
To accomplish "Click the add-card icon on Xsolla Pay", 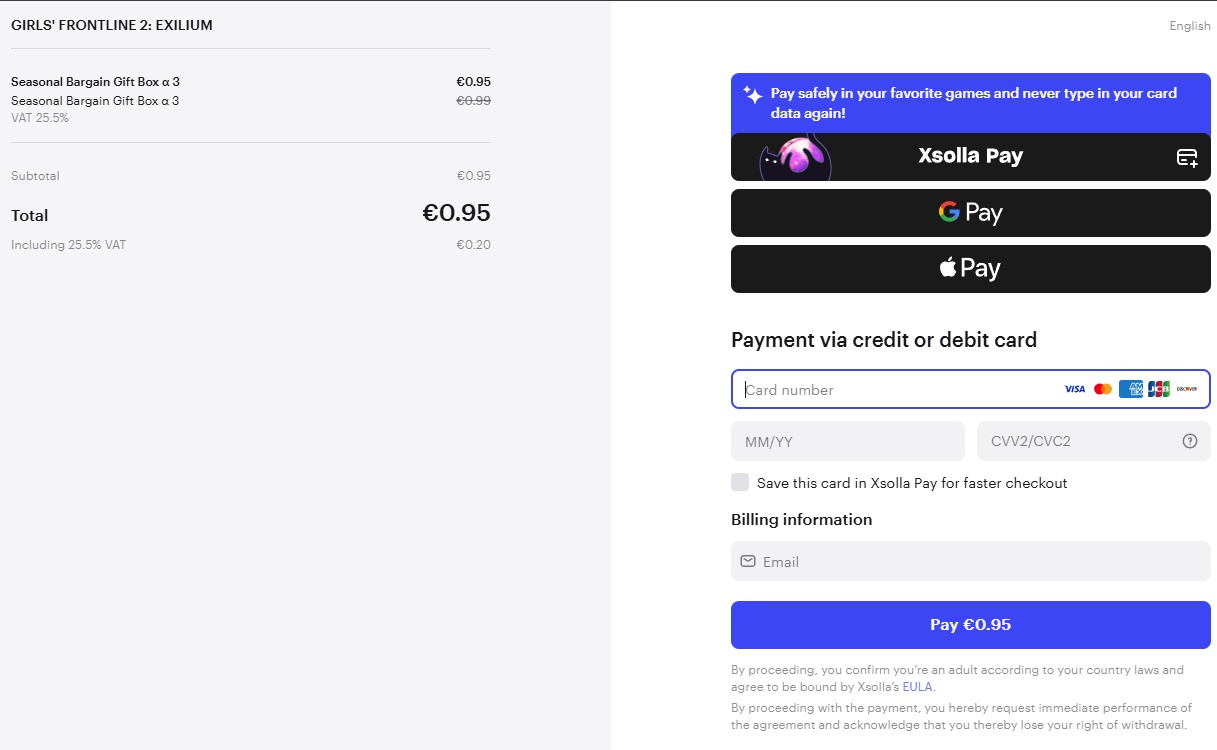I will [1187, 157].
